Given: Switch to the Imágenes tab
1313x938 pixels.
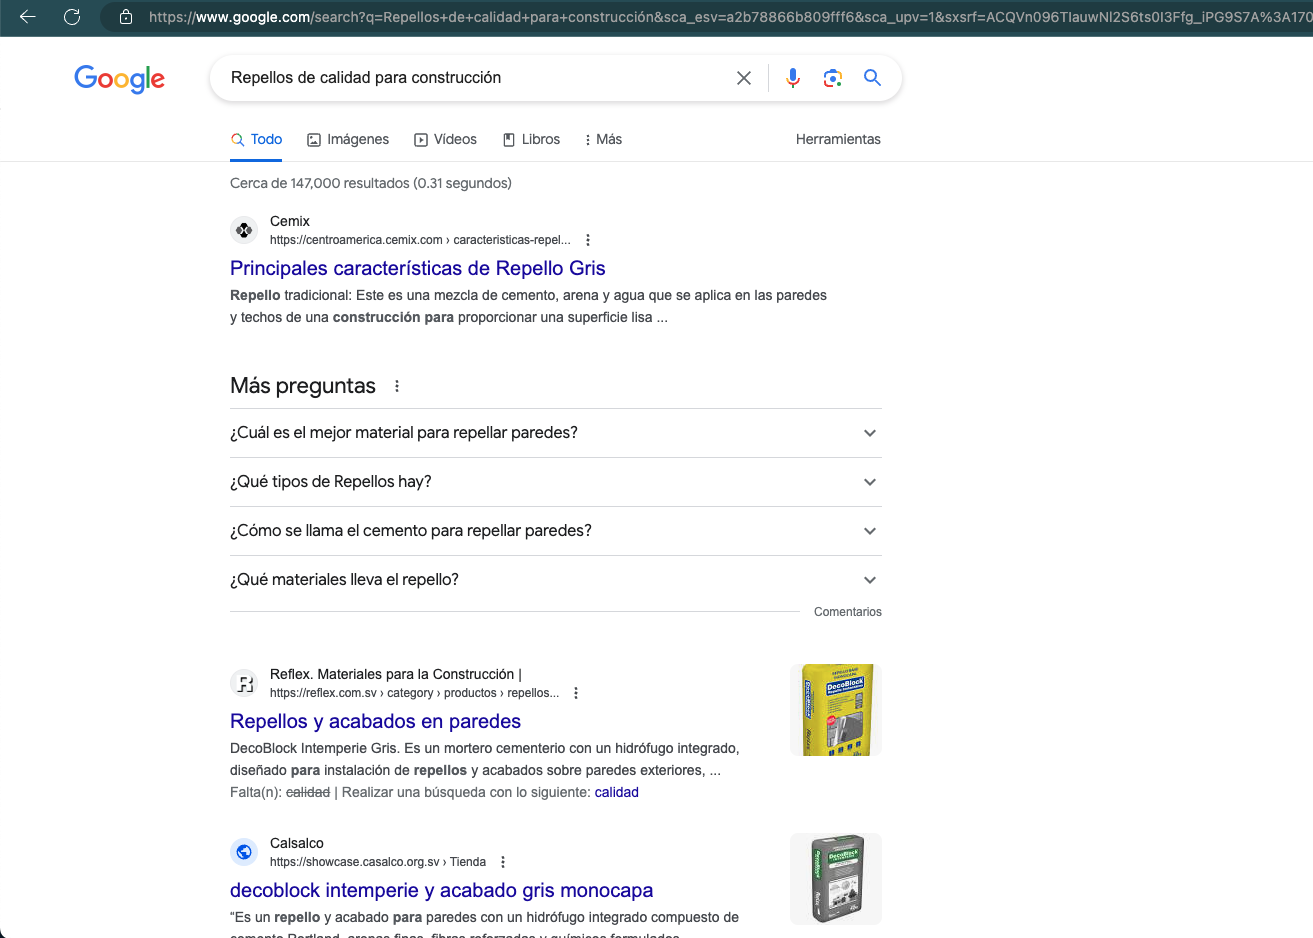Looking at the screenshot, I should (x=348, y=140).
